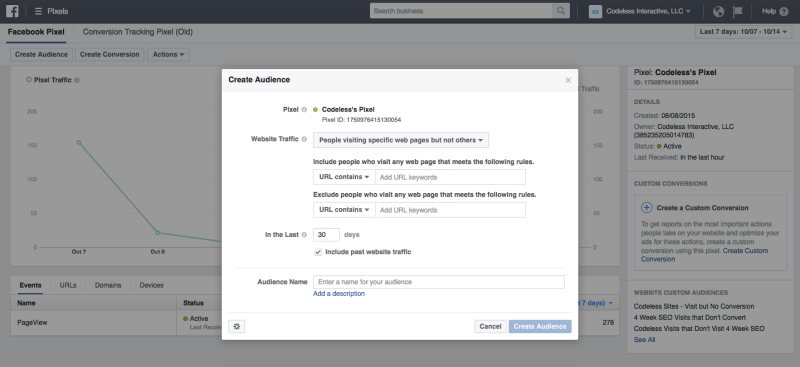Image resolution: width=800 pixels, height=367 pixels.
Task: Click the 278 event count value
Action: coord(608,323)
